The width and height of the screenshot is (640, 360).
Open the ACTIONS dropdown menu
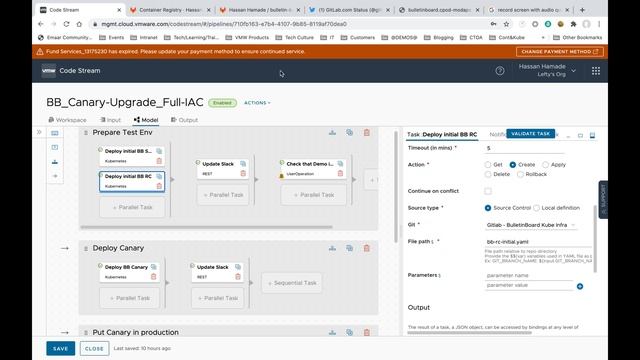click(257, 103)
